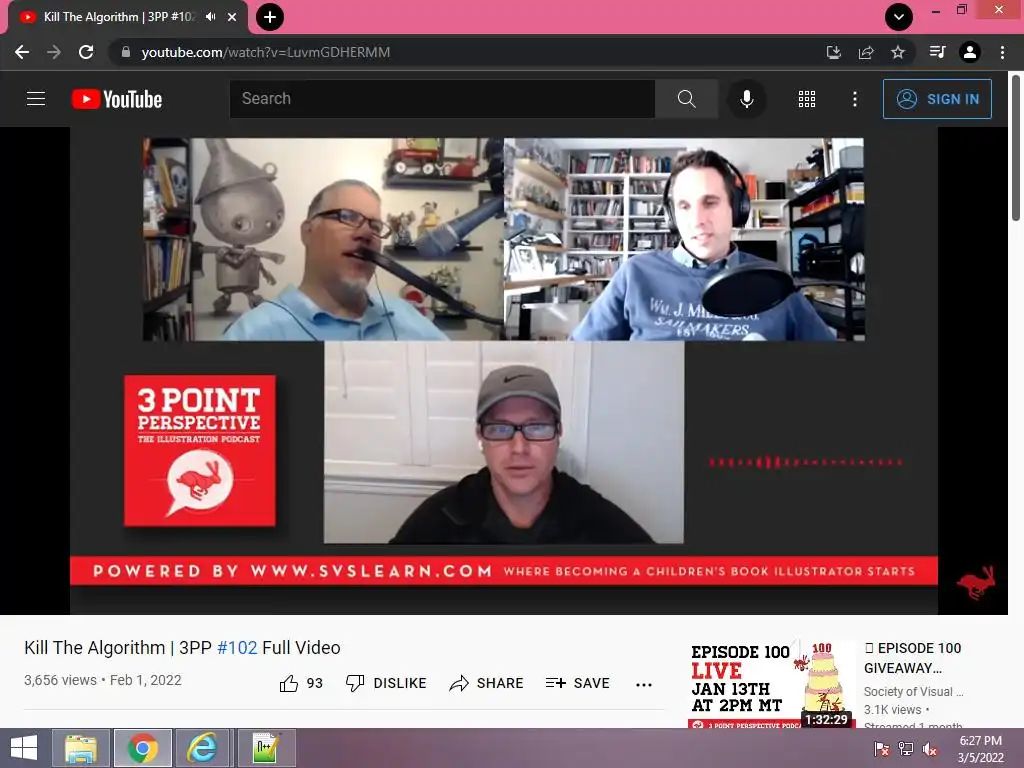This screenshot has width=1024, height=768.
Task: Open the Windows Start menu
Action: [x=24, y=748]
